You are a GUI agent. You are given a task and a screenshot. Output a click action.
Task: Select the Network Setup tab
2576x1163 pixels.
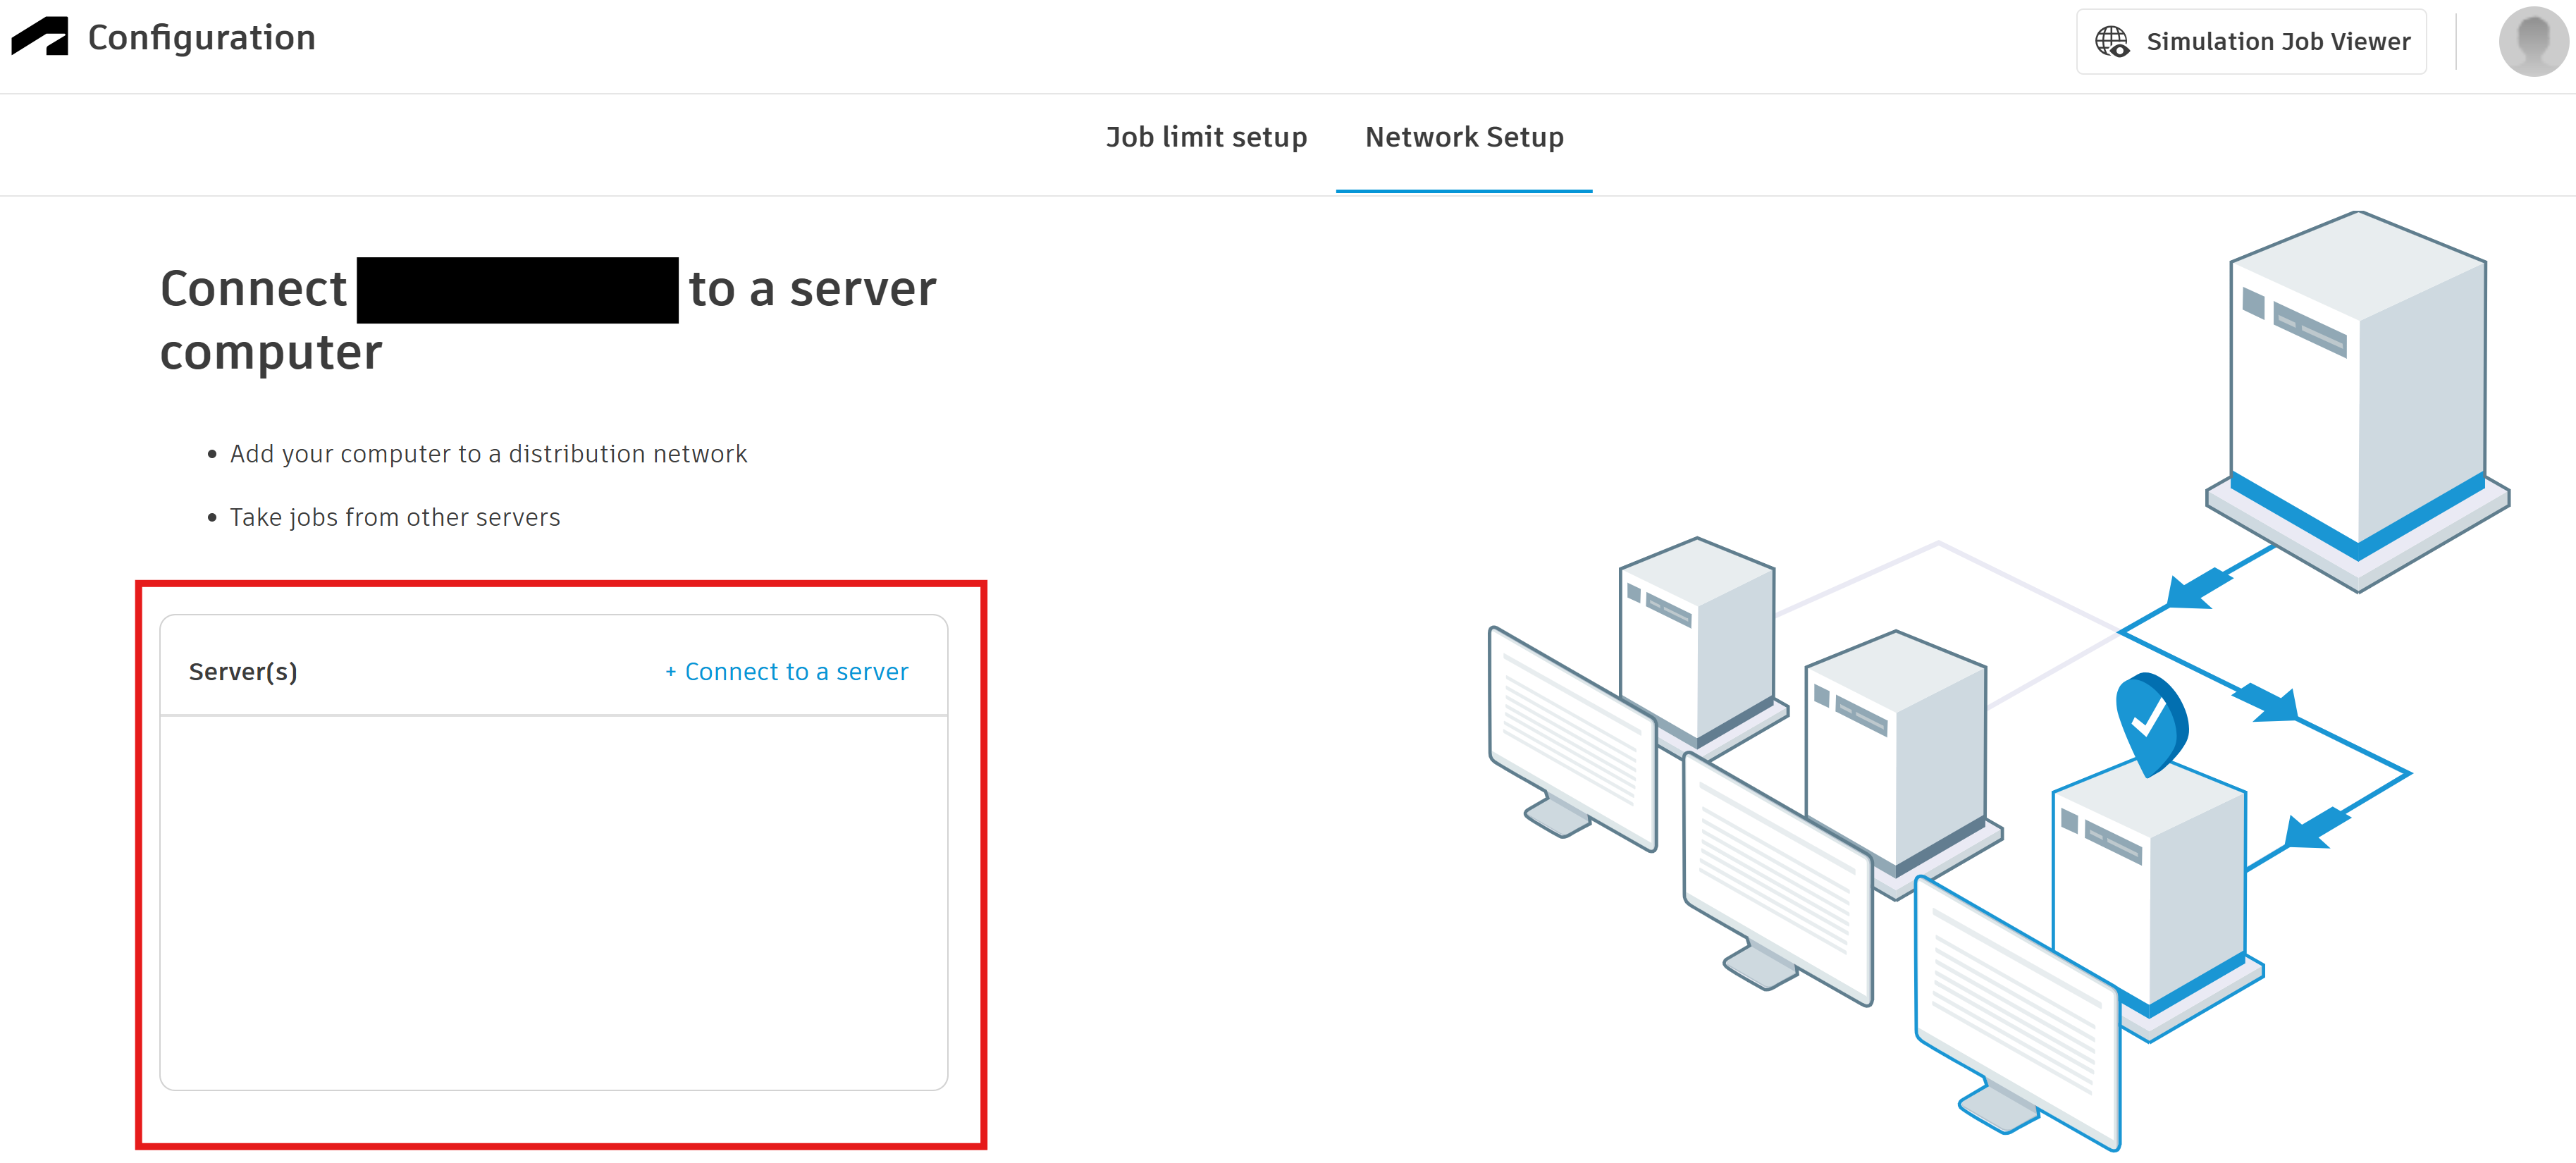1464,137
